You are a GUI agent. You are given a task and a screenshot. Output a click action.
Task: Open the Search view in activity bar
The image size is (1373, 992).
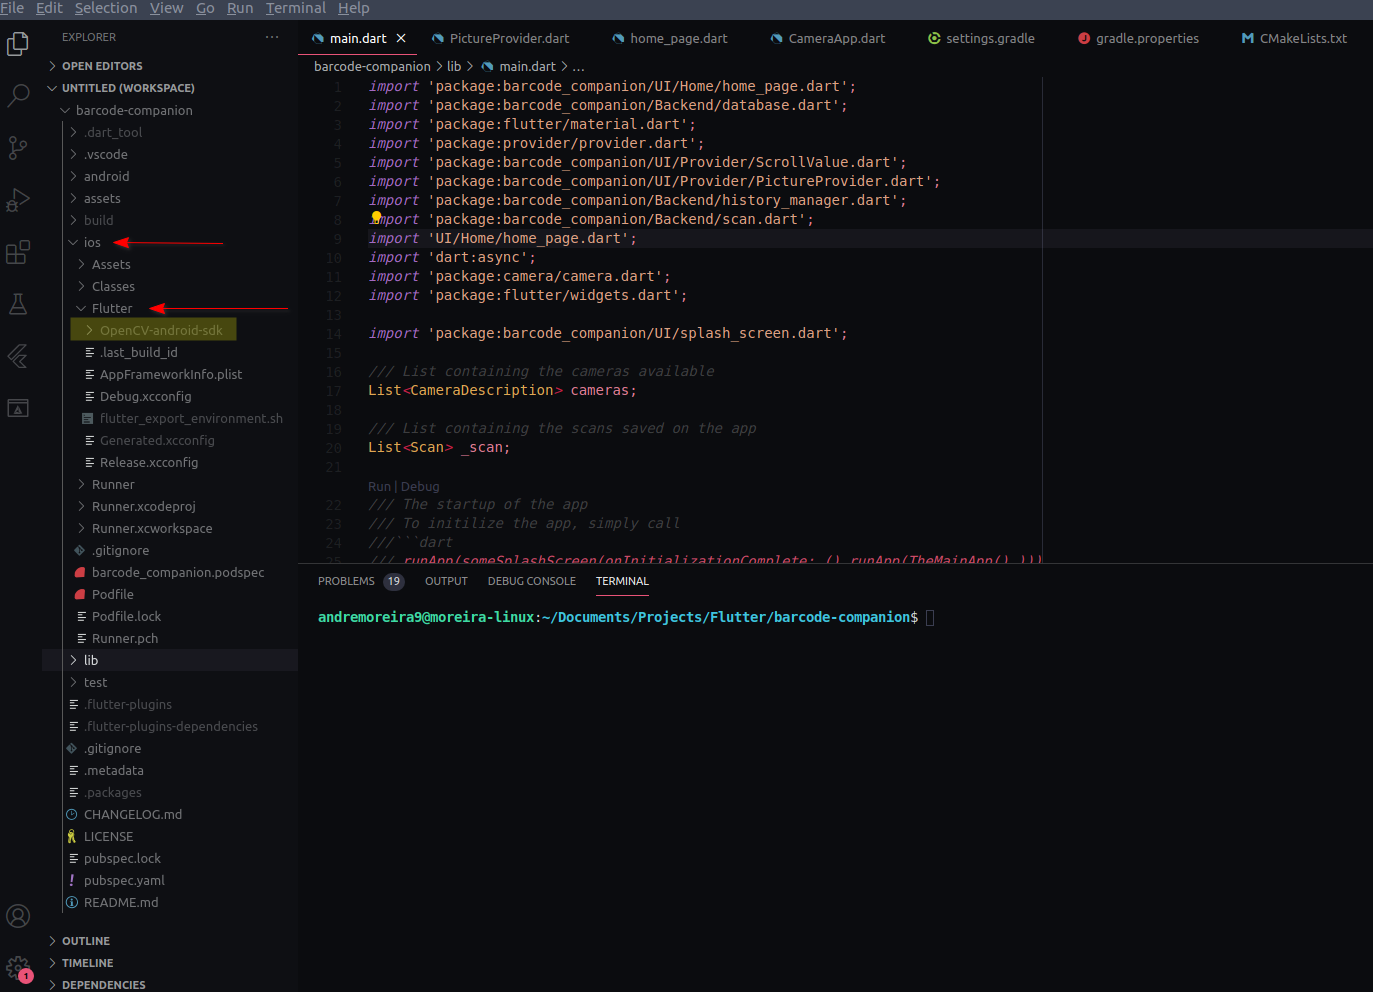click(18, 96)
